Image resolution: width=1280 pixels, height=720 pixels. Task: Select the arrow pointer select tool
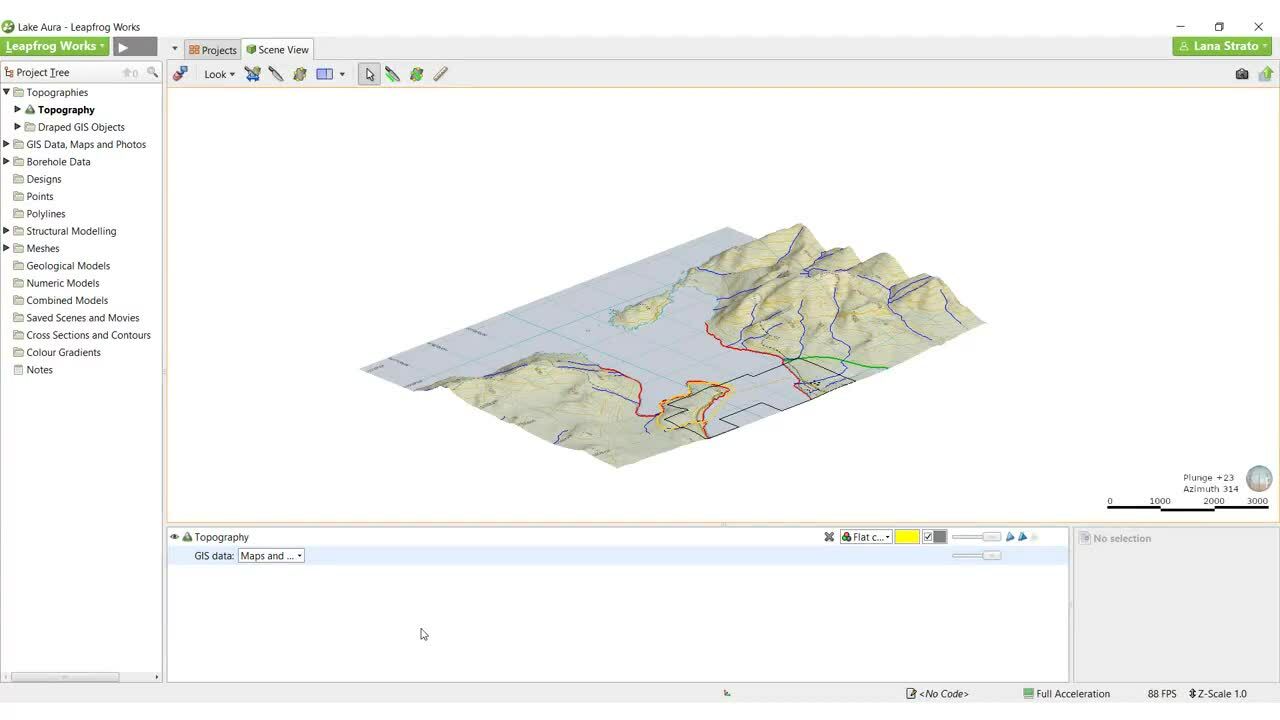click(369, 74)
